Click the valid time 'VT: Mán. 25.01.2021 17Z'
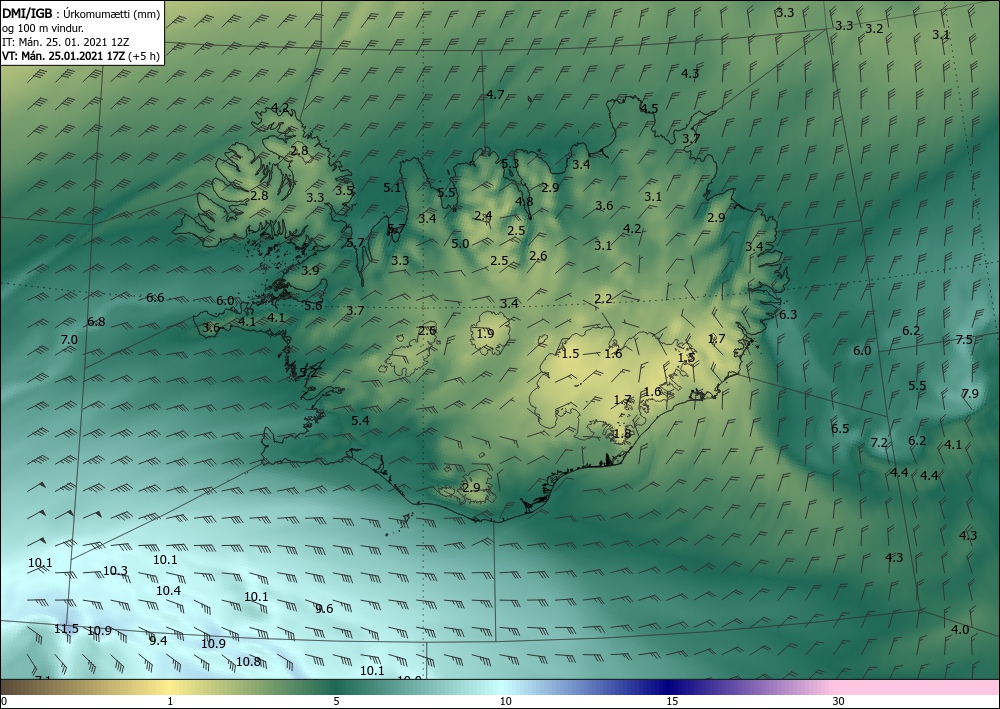Image resolution: width=1000 pixels, height=709 pixels. (x=64, y=56)
